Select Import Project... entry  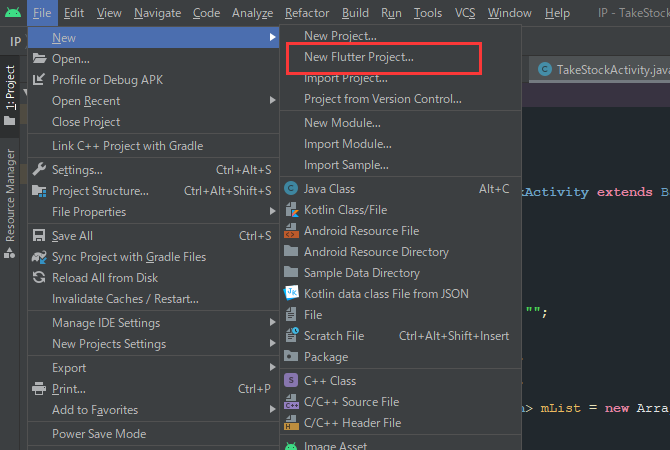pos(401,78)
